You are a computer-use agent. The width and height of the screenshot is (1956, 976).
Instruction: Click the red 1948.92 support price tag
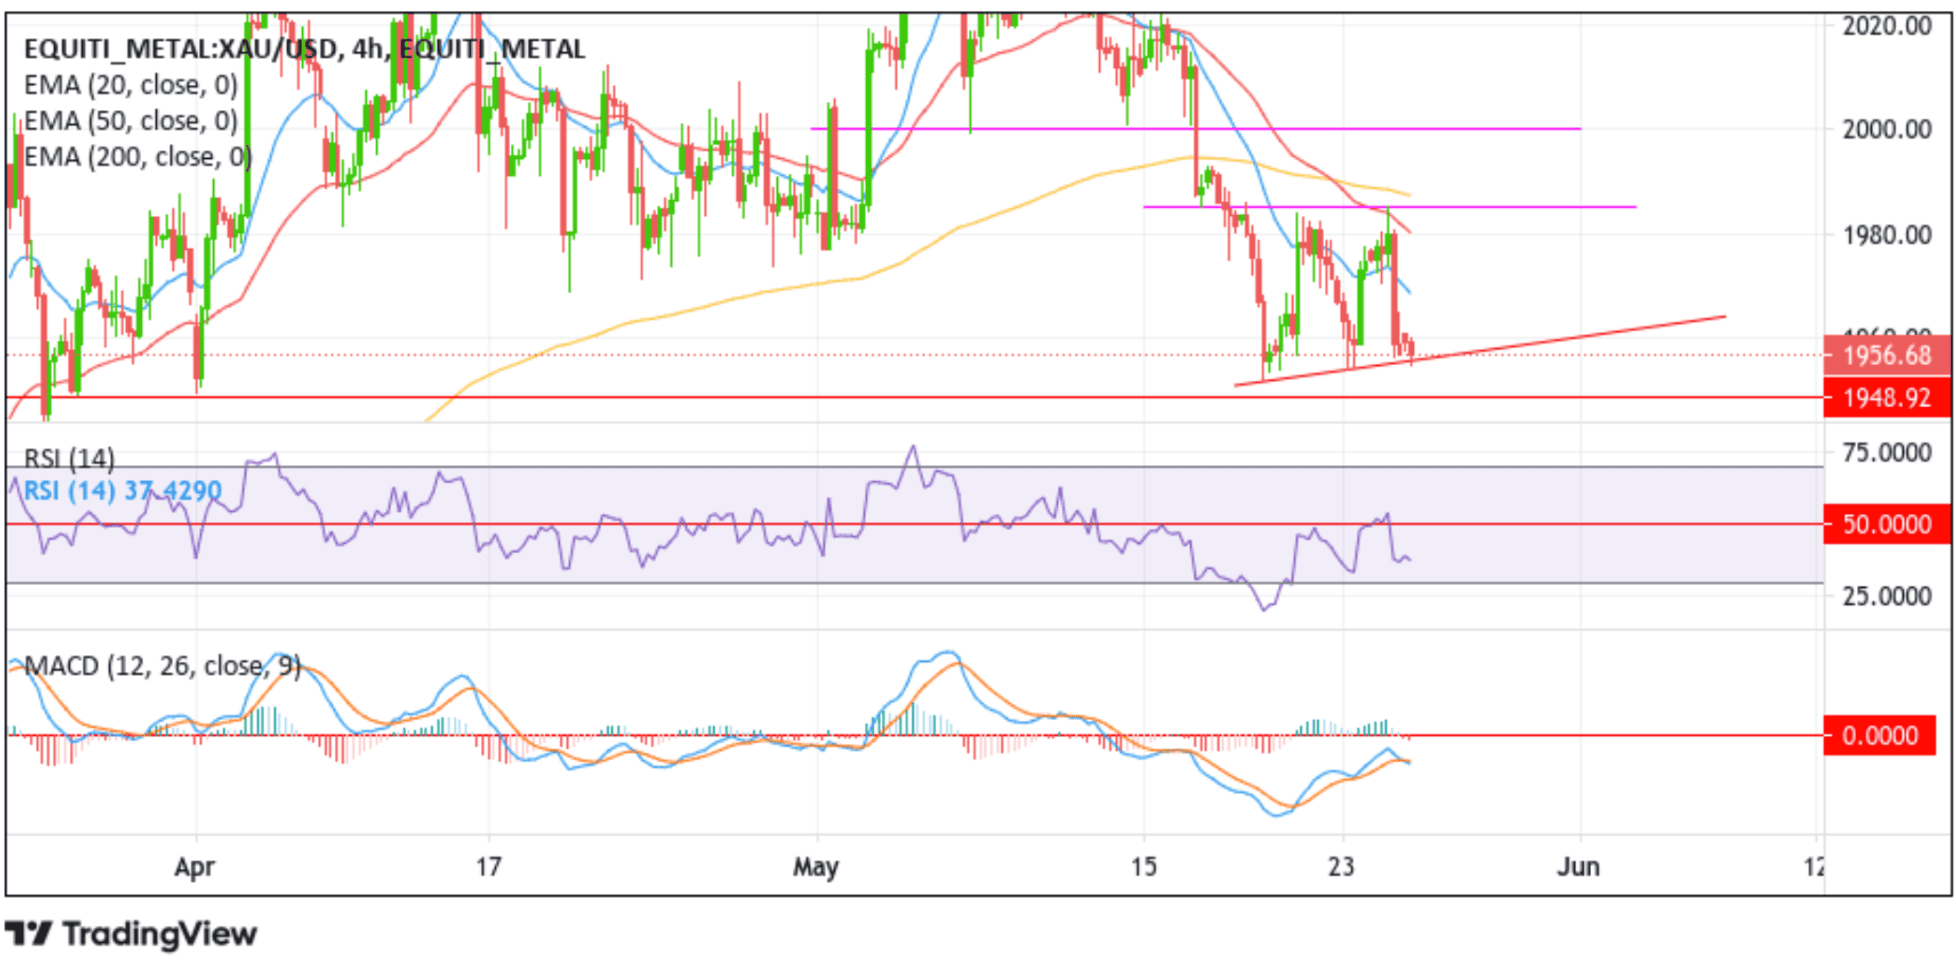coord(1886,398)
